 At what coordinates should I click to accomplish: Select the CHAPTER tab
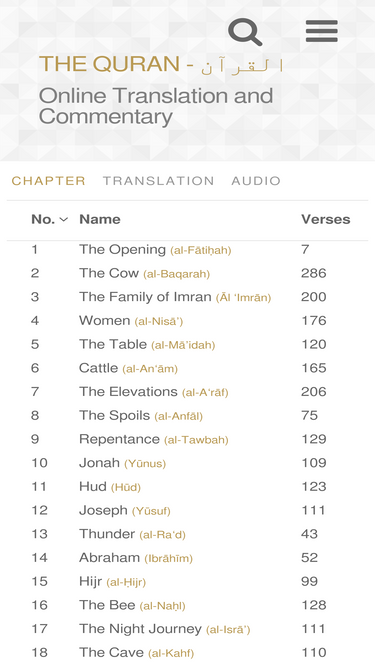click(x=48, y=181)
